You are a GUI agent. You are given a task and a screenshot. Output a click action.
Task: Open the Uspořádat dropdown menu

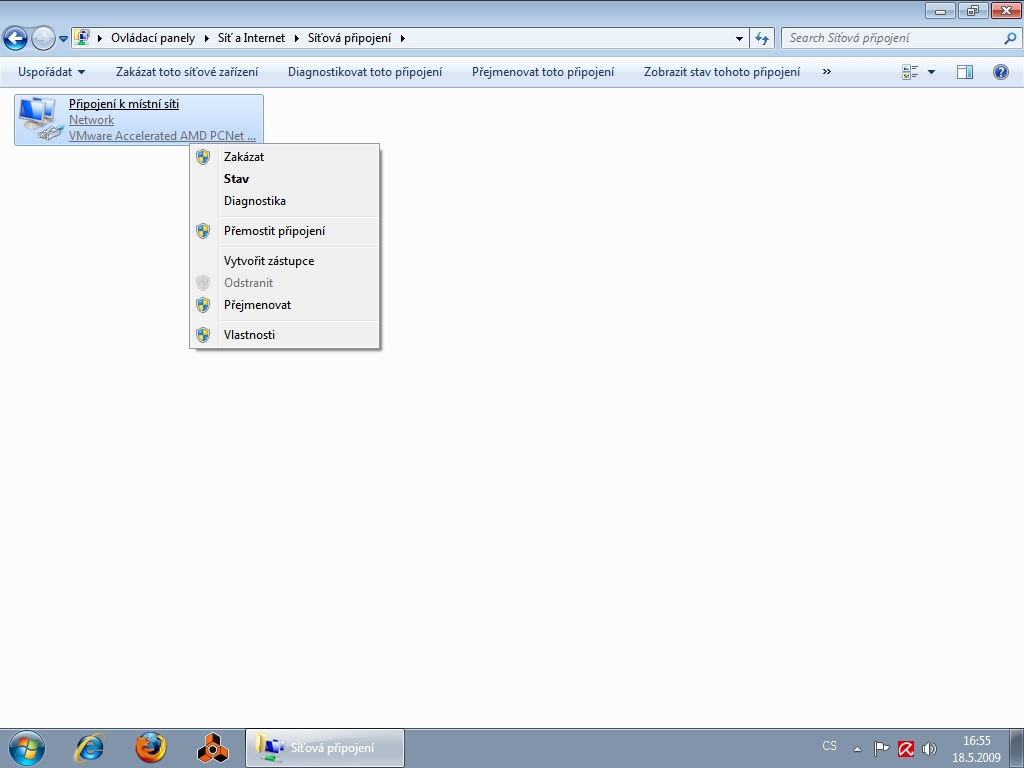(x=51, y=72)
